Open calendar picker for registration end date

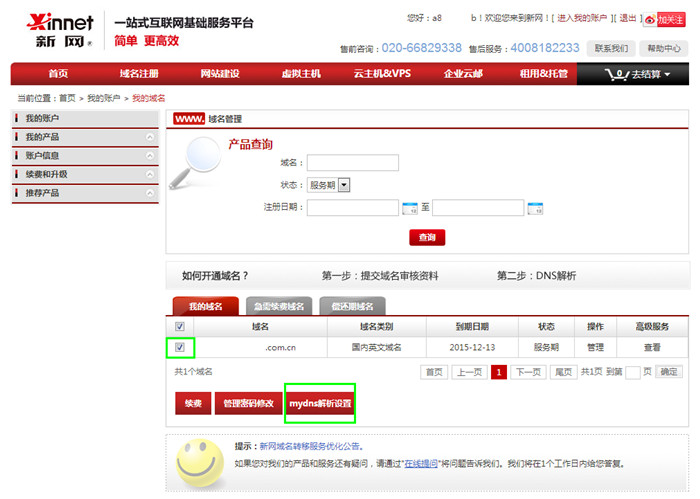coord(534,208)
